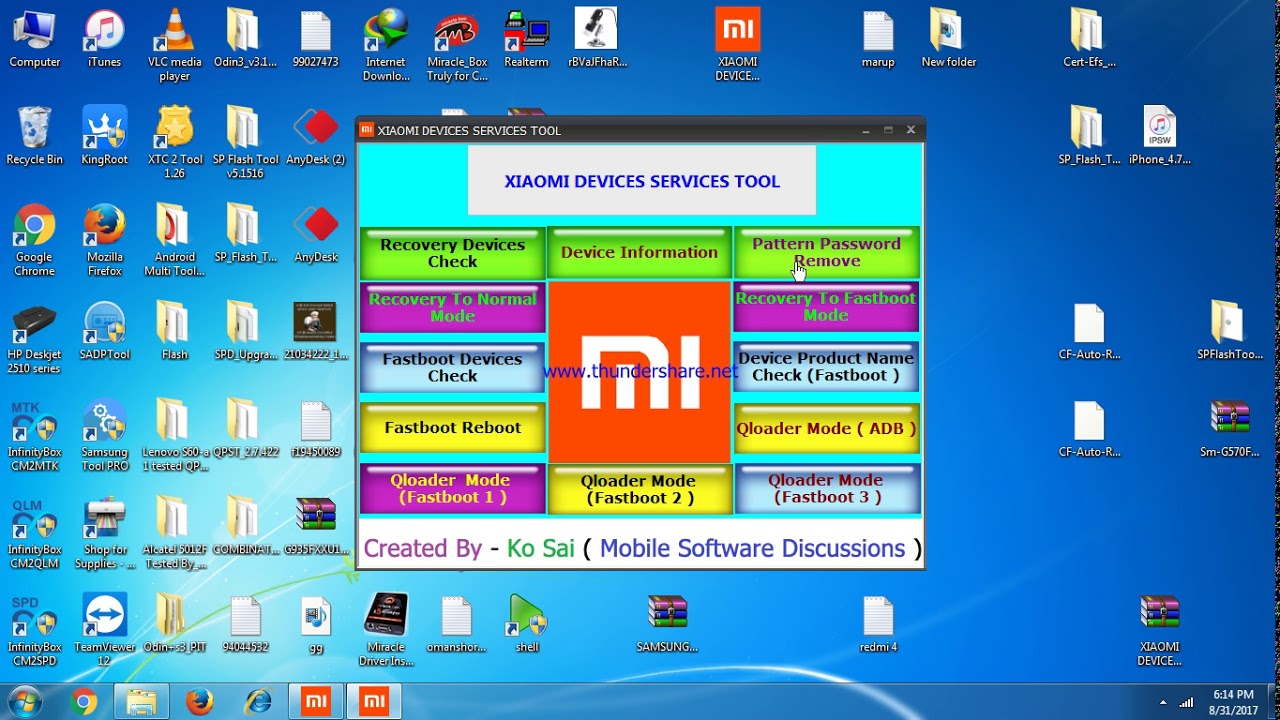Image resolution: width=1280 pixels, height=720 pixels.
Task: Select Internet Download Manager shortcut
Action: click(x=386, y=45)
